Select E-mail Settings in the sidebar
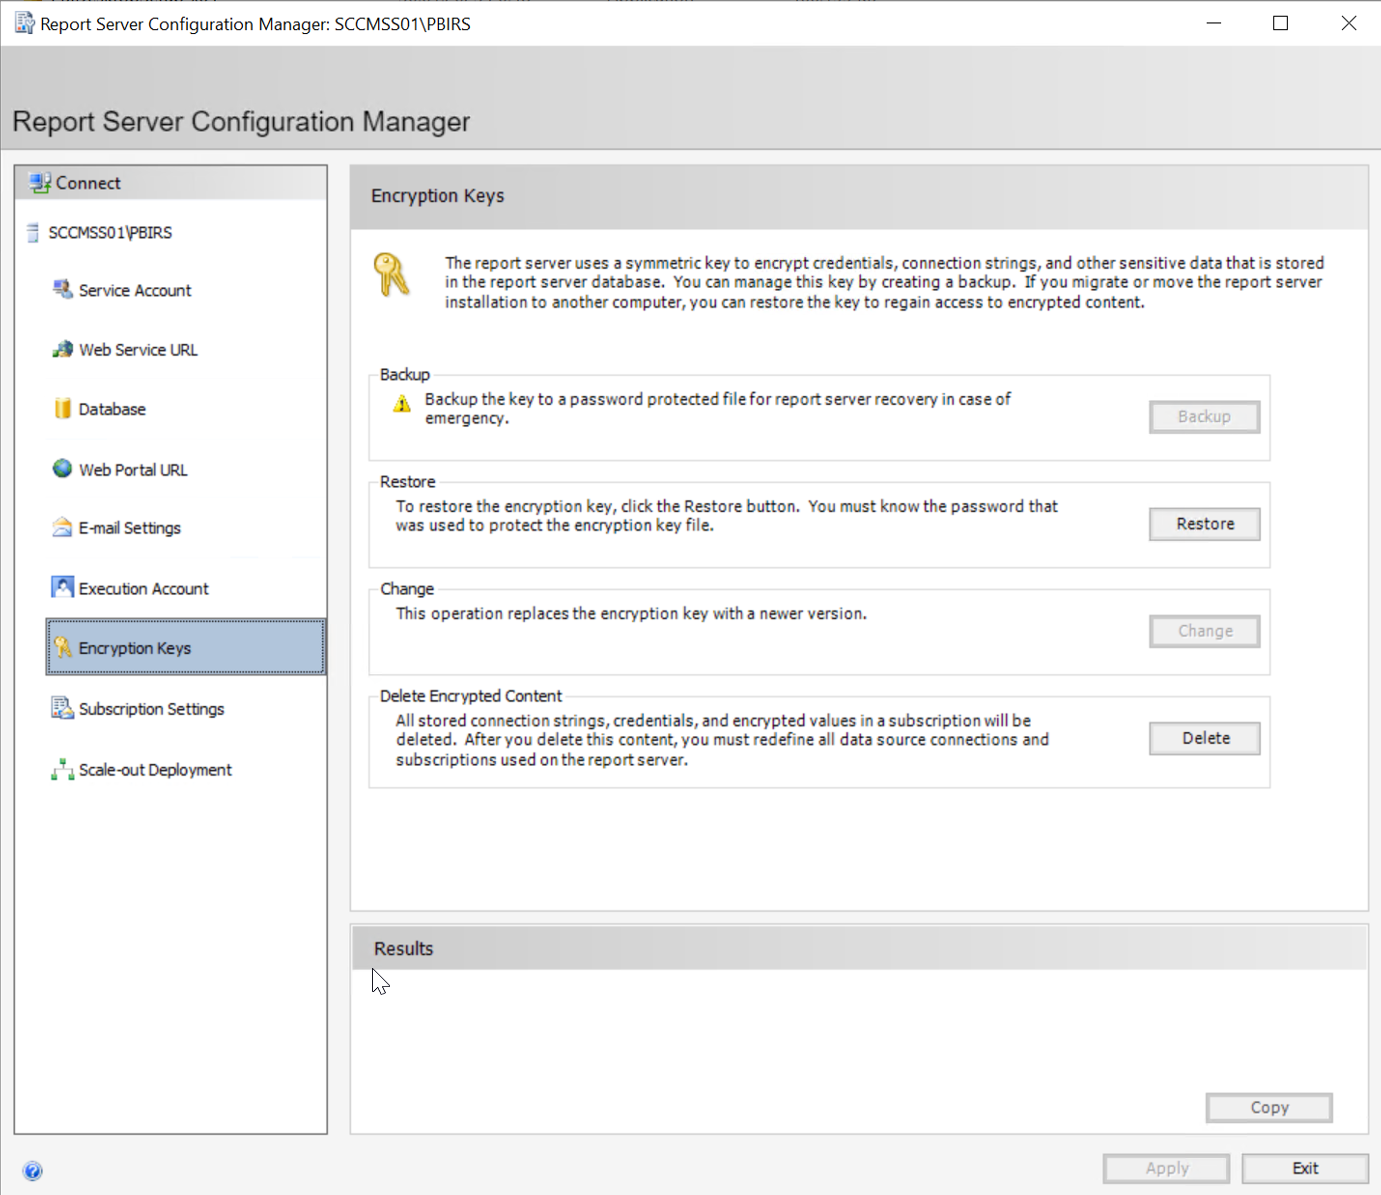 pos(130,528)
